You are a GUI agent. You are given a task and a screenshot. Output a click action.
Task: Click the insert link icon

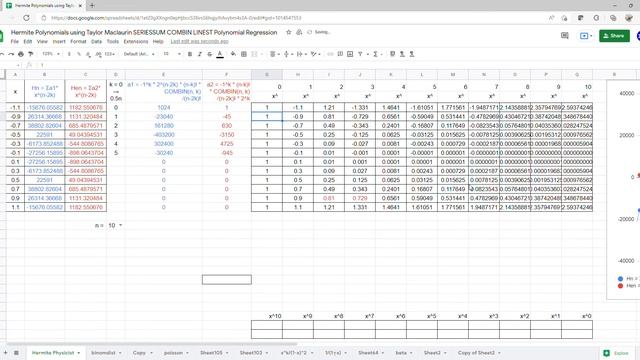pos(330,54)
